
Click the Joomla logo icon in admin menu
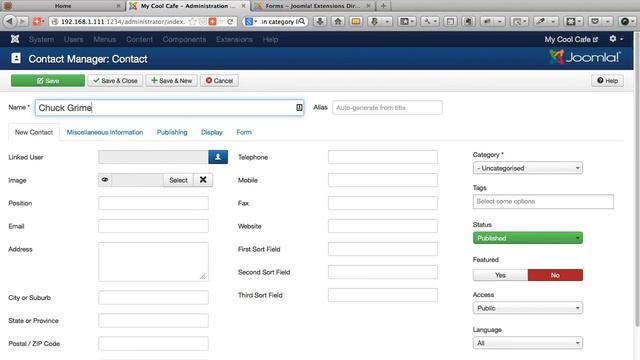click(15, 39)
